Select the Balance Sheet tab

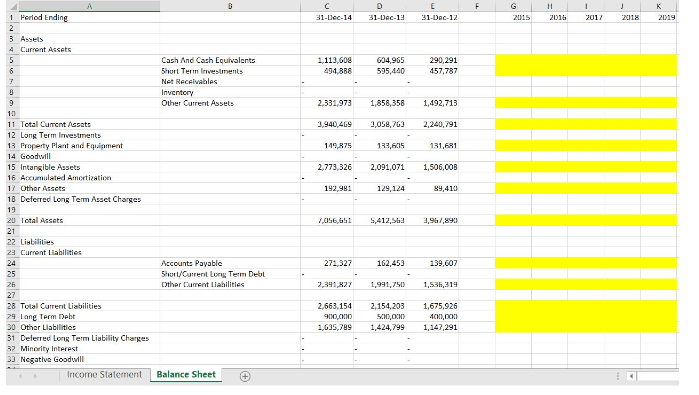(186, 374)
